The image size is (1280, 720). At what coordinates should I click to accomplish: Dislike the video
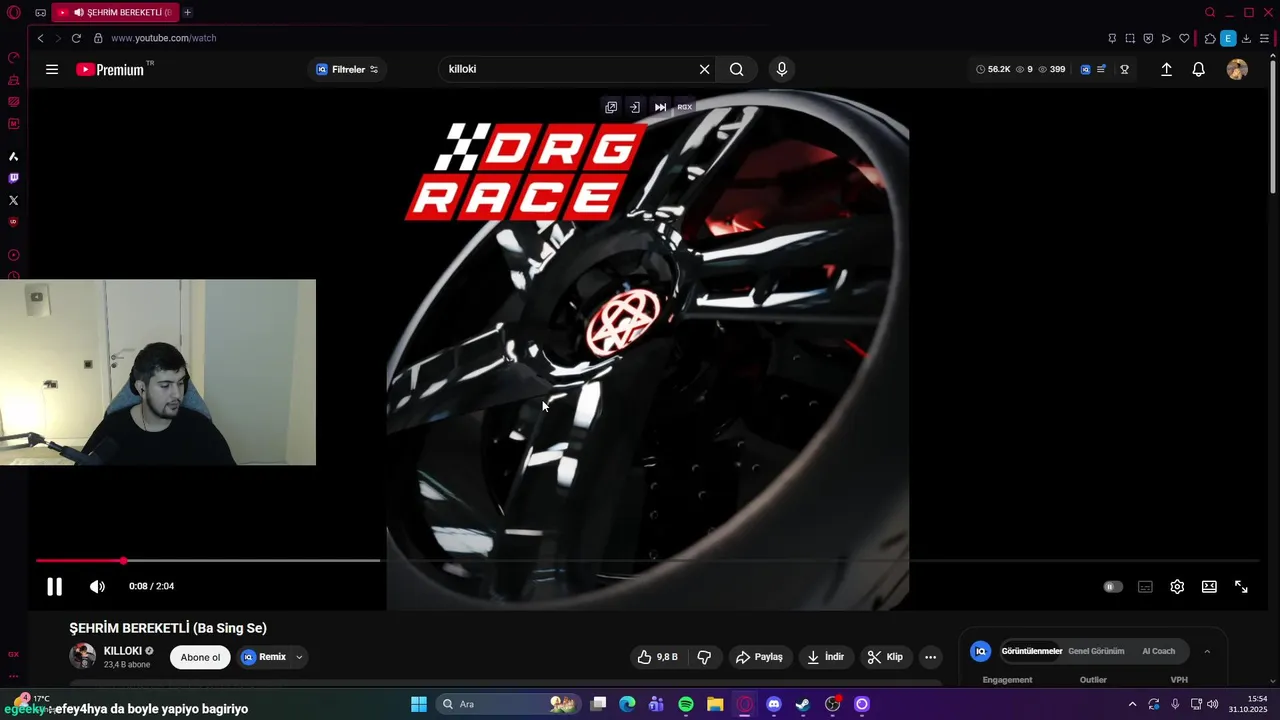[x=704, y=657]
